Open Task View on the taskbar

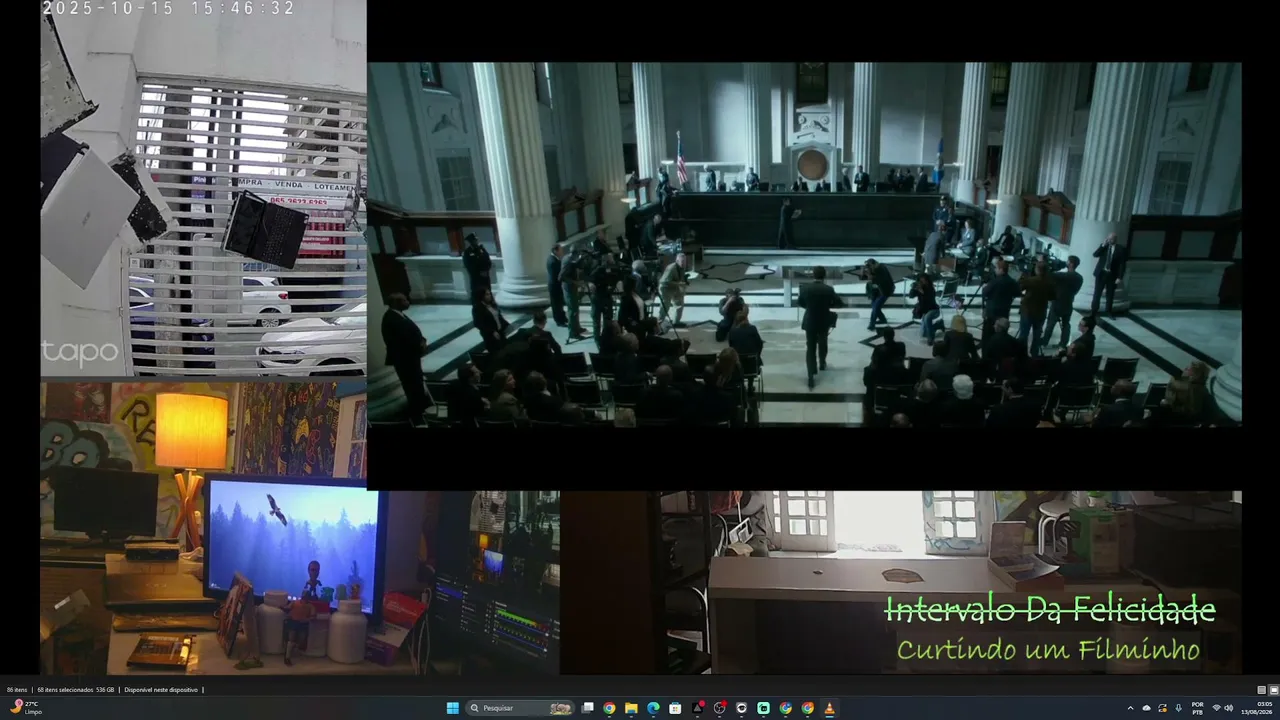click(588, 708)
